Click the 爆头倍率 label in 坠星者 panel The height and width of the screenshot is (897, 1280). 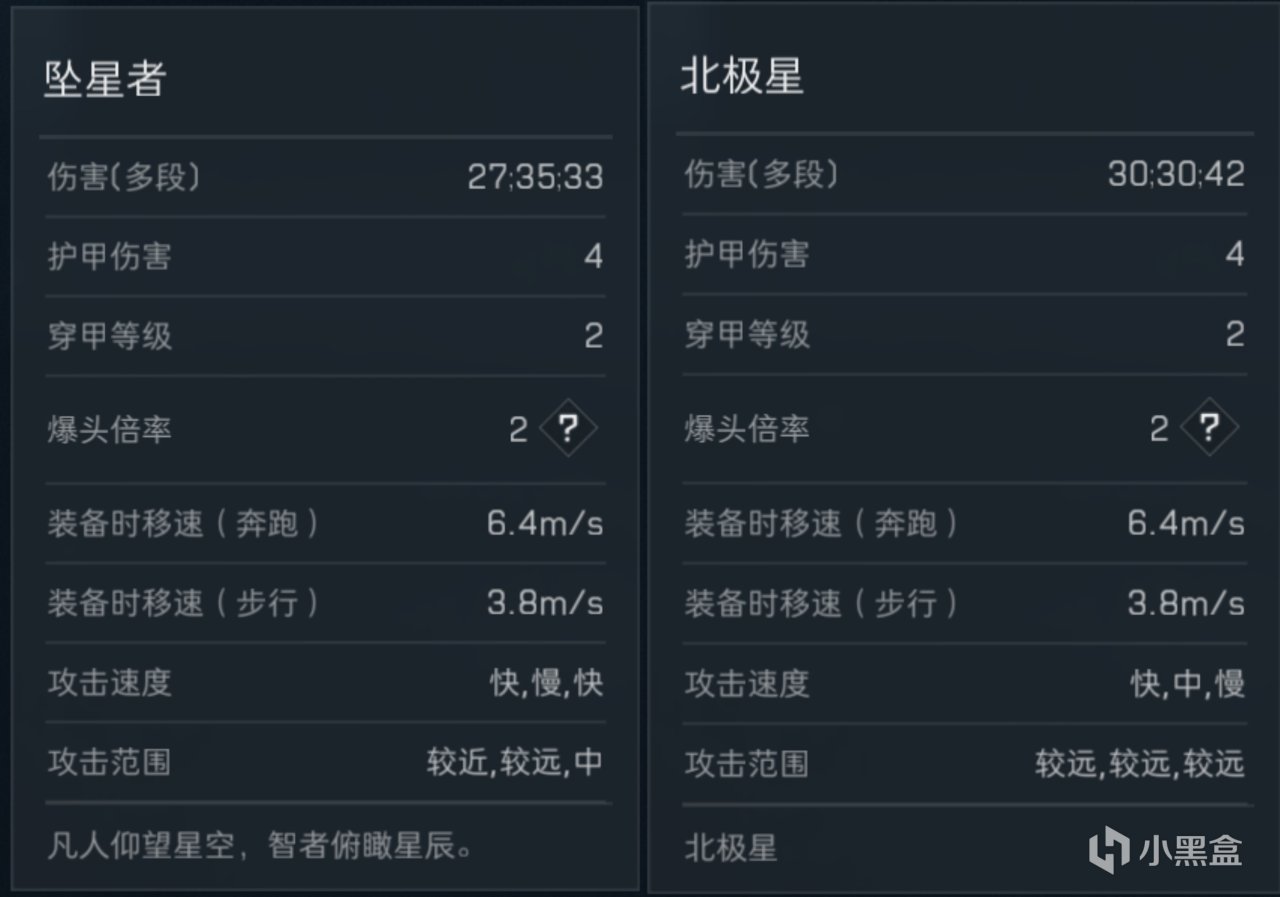(109, 431)
